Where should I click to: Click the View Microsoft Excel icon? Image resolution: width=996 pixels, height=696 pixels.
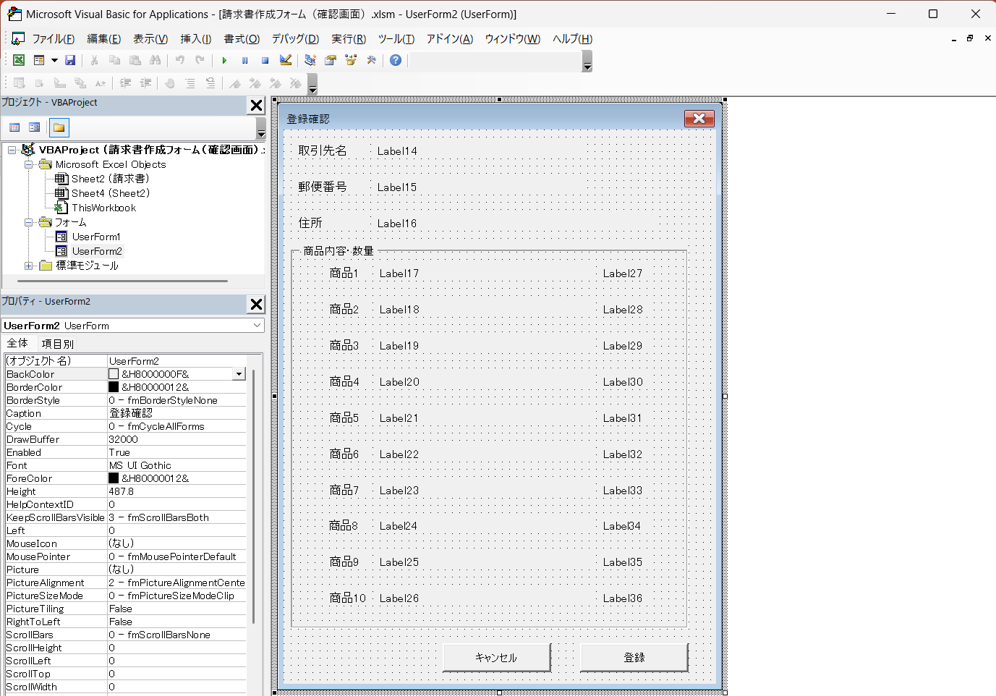click(18, 60)
